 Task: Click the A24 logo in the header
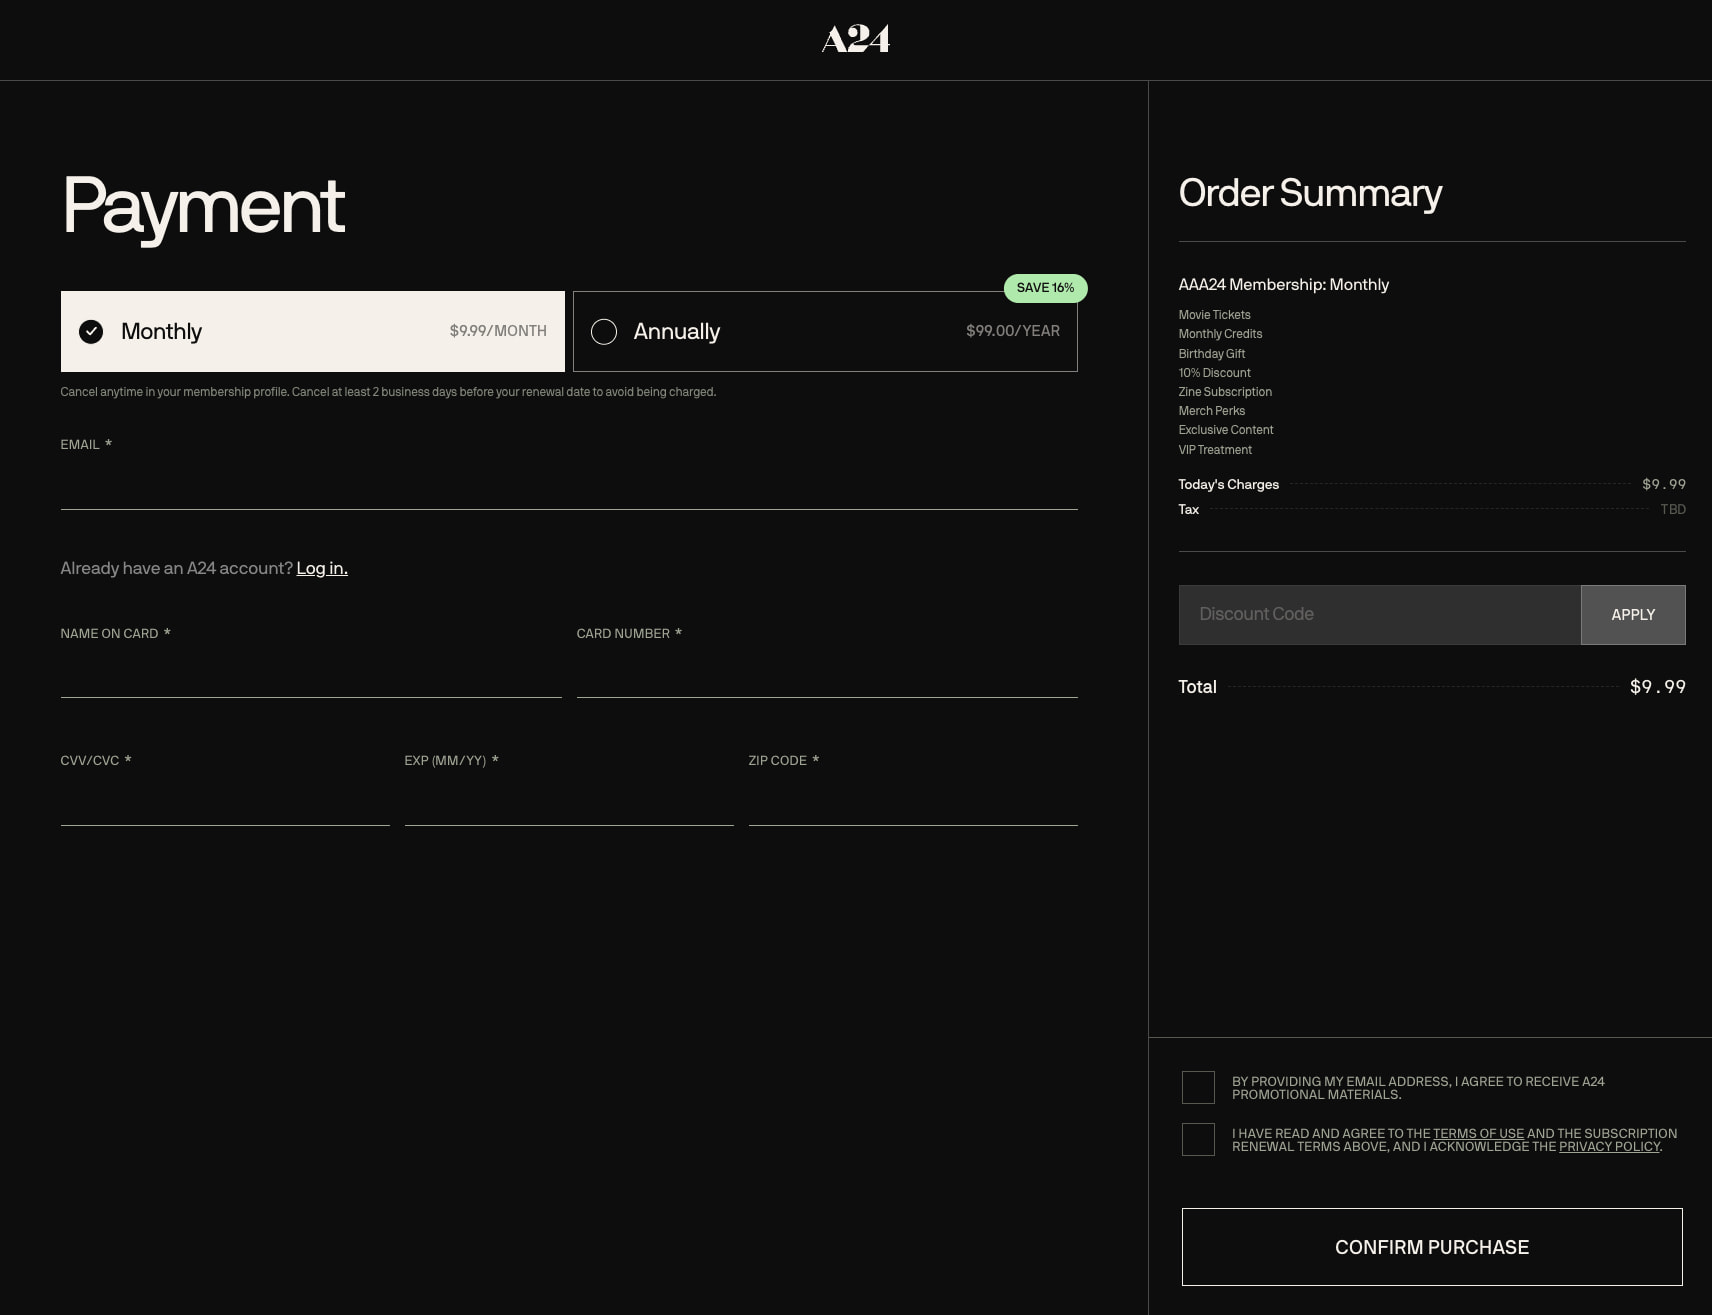point(856,39)
